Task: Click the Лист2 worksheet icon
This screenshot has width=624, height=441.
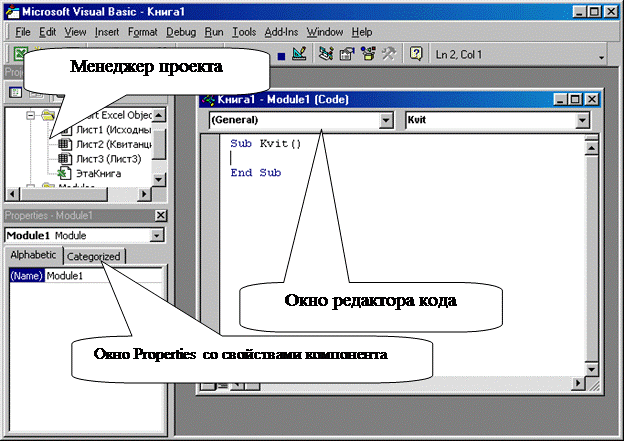Action: (65, 144)
